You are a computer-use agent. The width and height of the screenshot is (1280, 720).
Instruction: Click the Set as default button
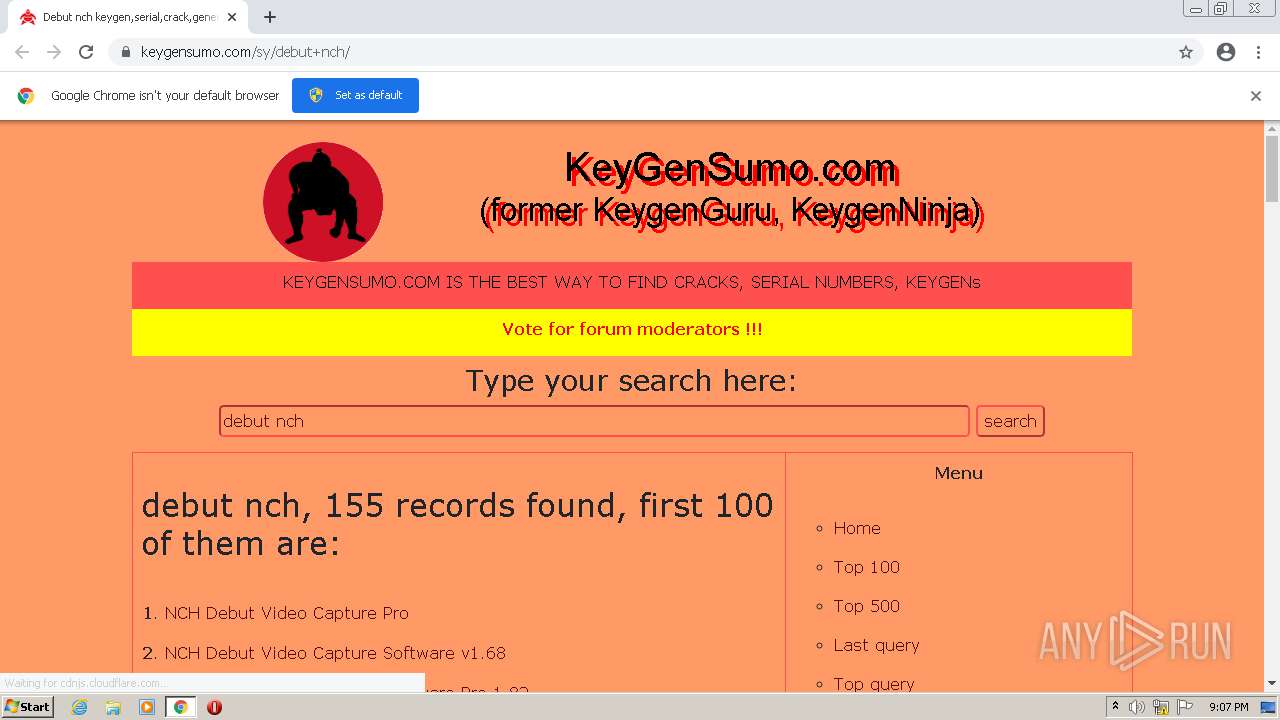355,95
